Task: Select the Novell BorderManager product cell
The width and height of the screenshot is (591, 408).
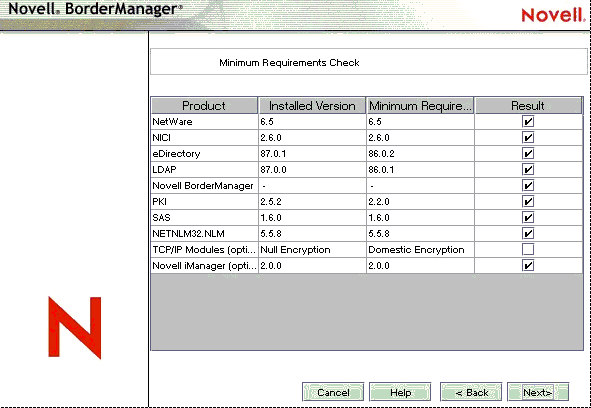Action: pyautogui.click(x=204, y=186)
